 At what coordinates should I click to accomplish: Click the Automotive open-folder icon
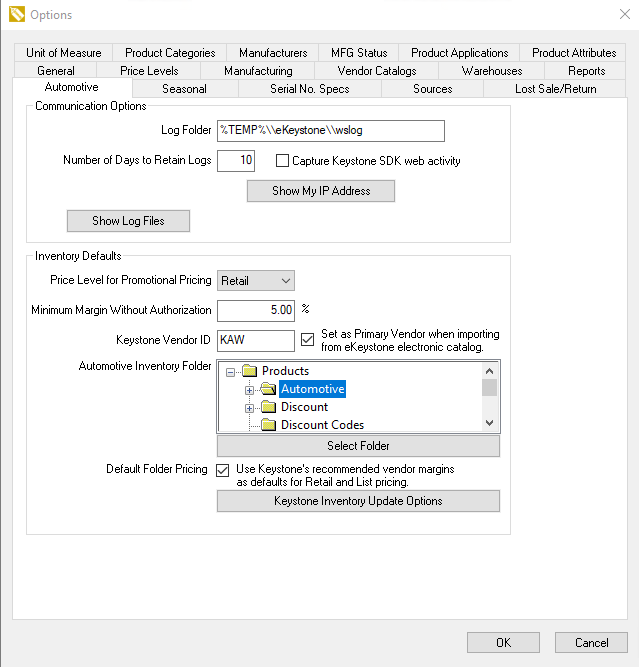pyautogui.click(x=268, y=389)
